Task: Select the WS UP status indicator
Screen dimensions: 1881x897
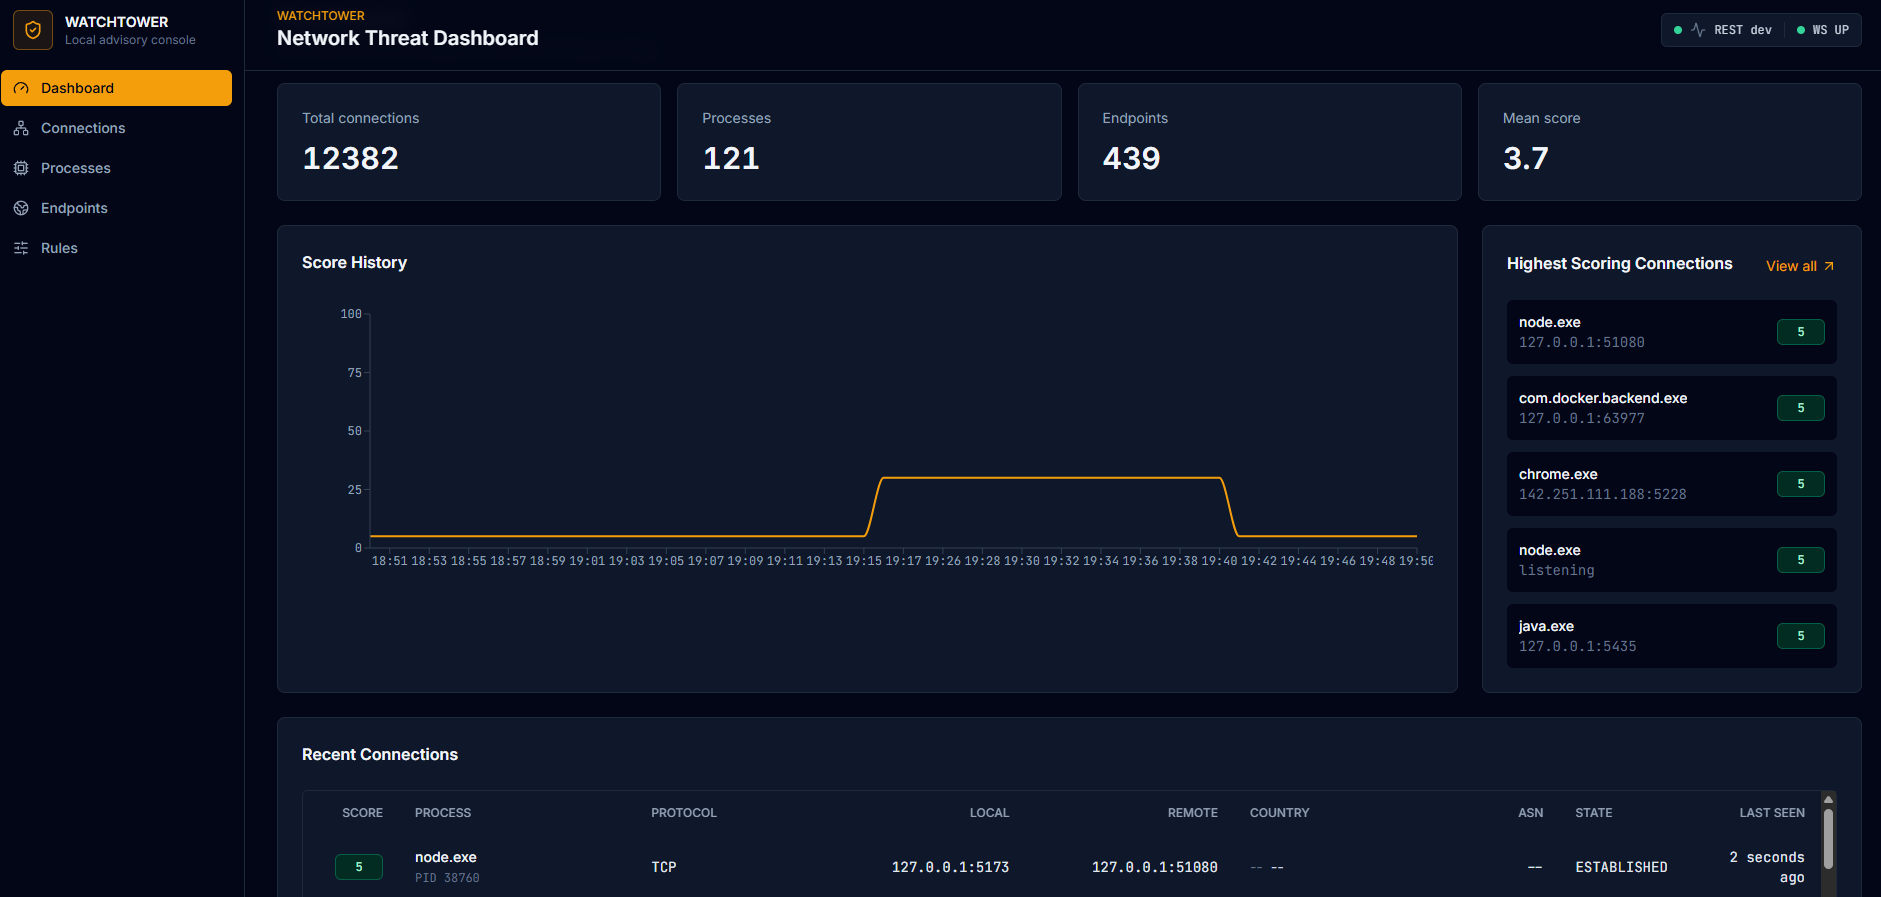Action: pos(1823,30)
